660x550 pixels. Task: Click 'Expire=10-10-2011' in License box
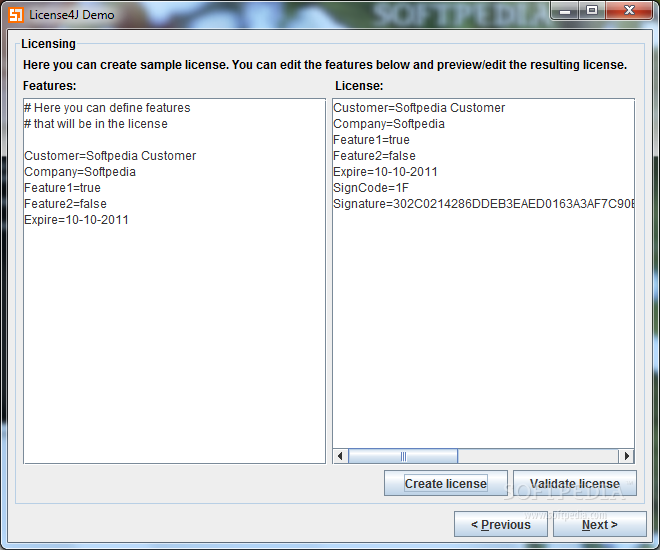[385, 172]
